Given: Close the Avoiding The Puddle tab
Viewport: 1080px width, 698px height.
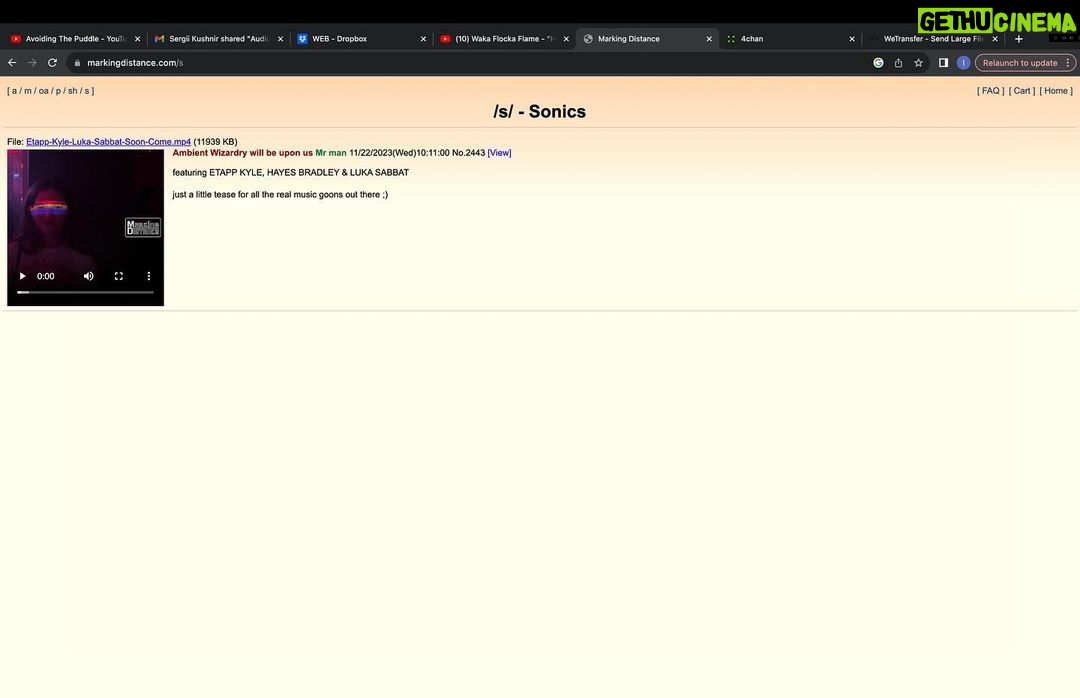Looking at the screenshot, I should pos(137,39).
